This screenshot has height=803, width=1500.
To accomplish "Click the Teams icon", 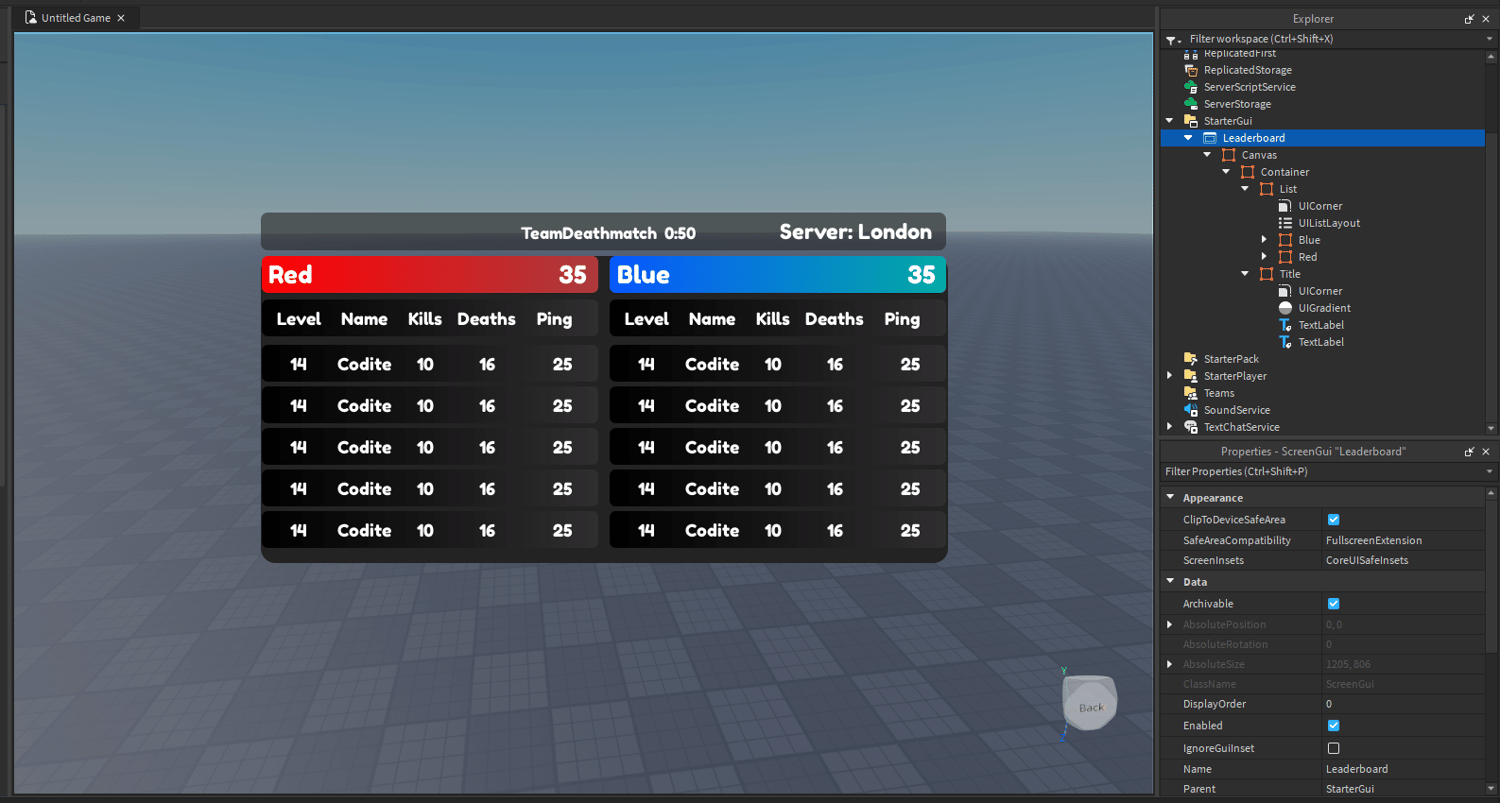I will [1190, 393].
